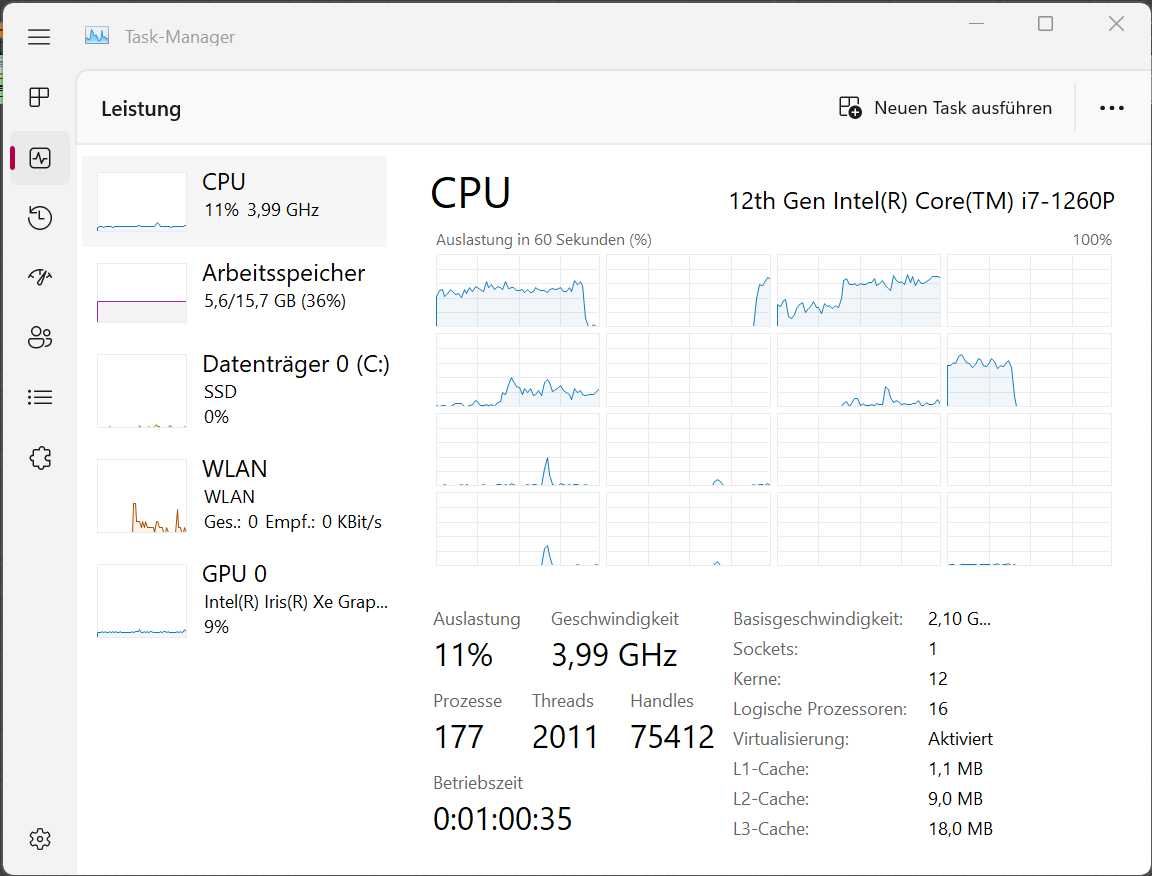Expand the navigation pane with the hamburger menu

point(39,36)
